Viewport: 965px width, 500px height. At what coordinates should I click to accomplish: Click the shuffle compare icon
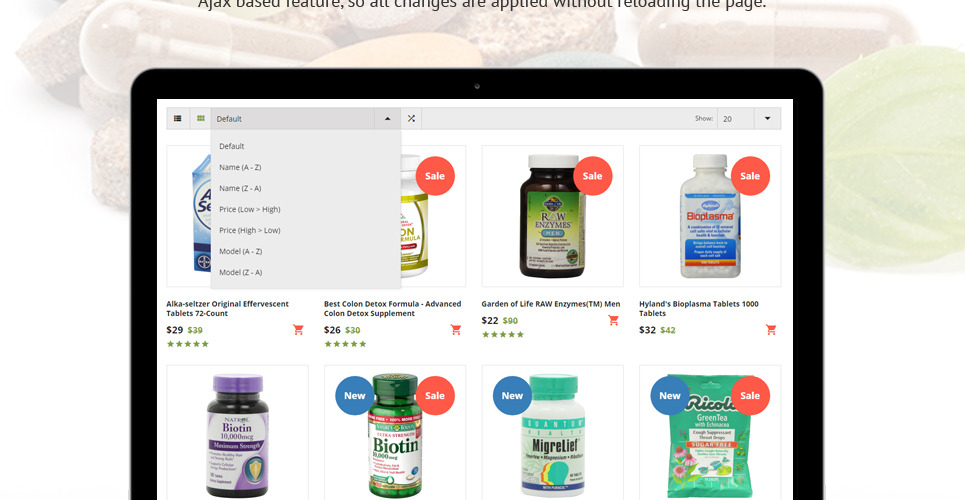coord(411,118)
